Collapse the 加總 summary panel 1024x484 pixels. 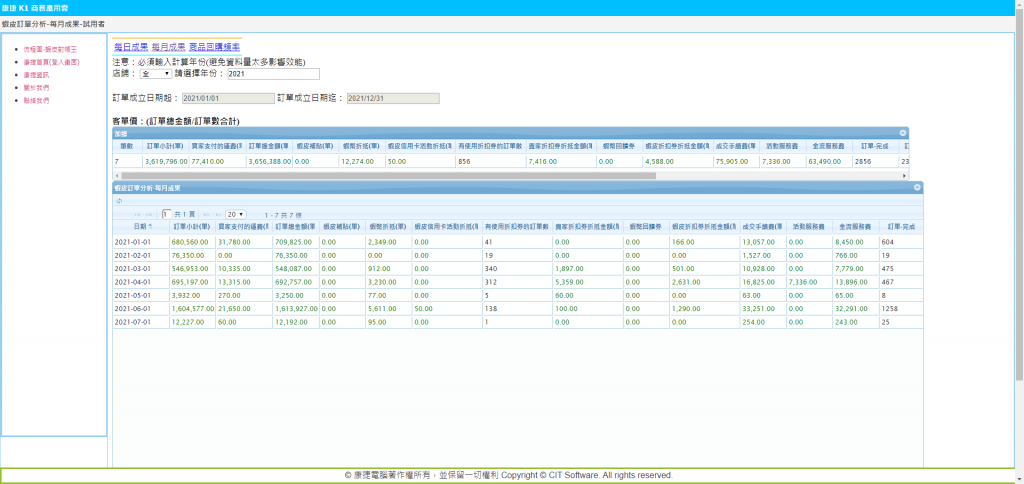tap(902, 132)
